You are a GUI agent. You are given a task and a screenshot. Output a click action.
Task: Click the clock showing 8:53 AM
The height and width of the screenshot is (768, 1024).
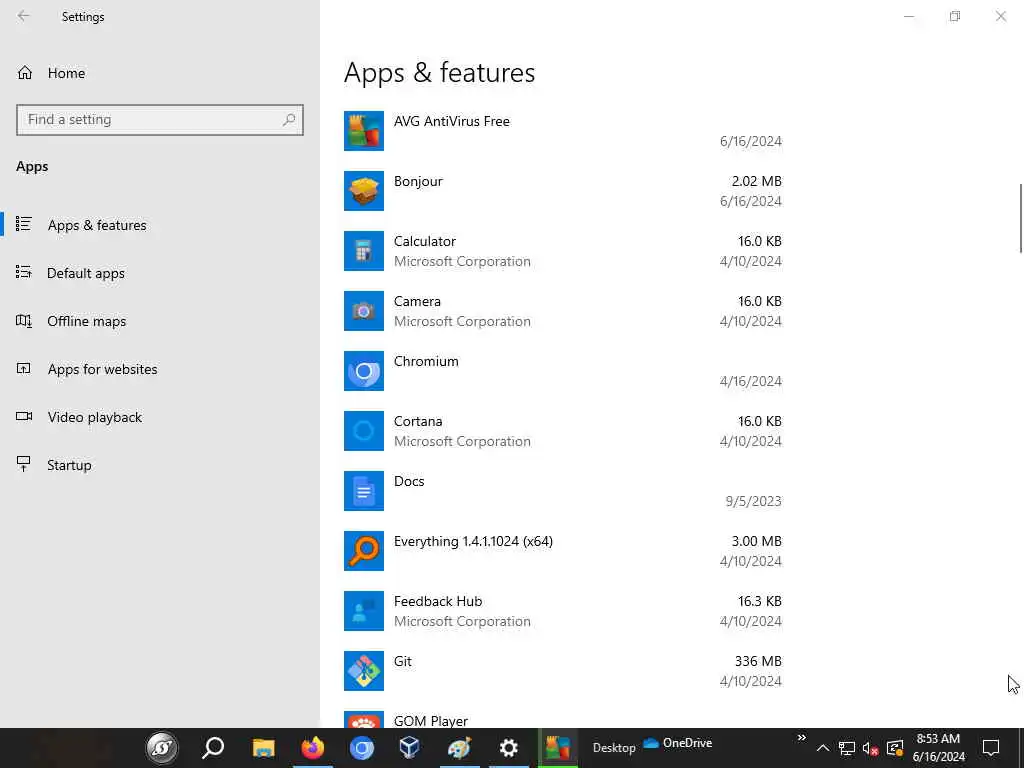point(938,748)
